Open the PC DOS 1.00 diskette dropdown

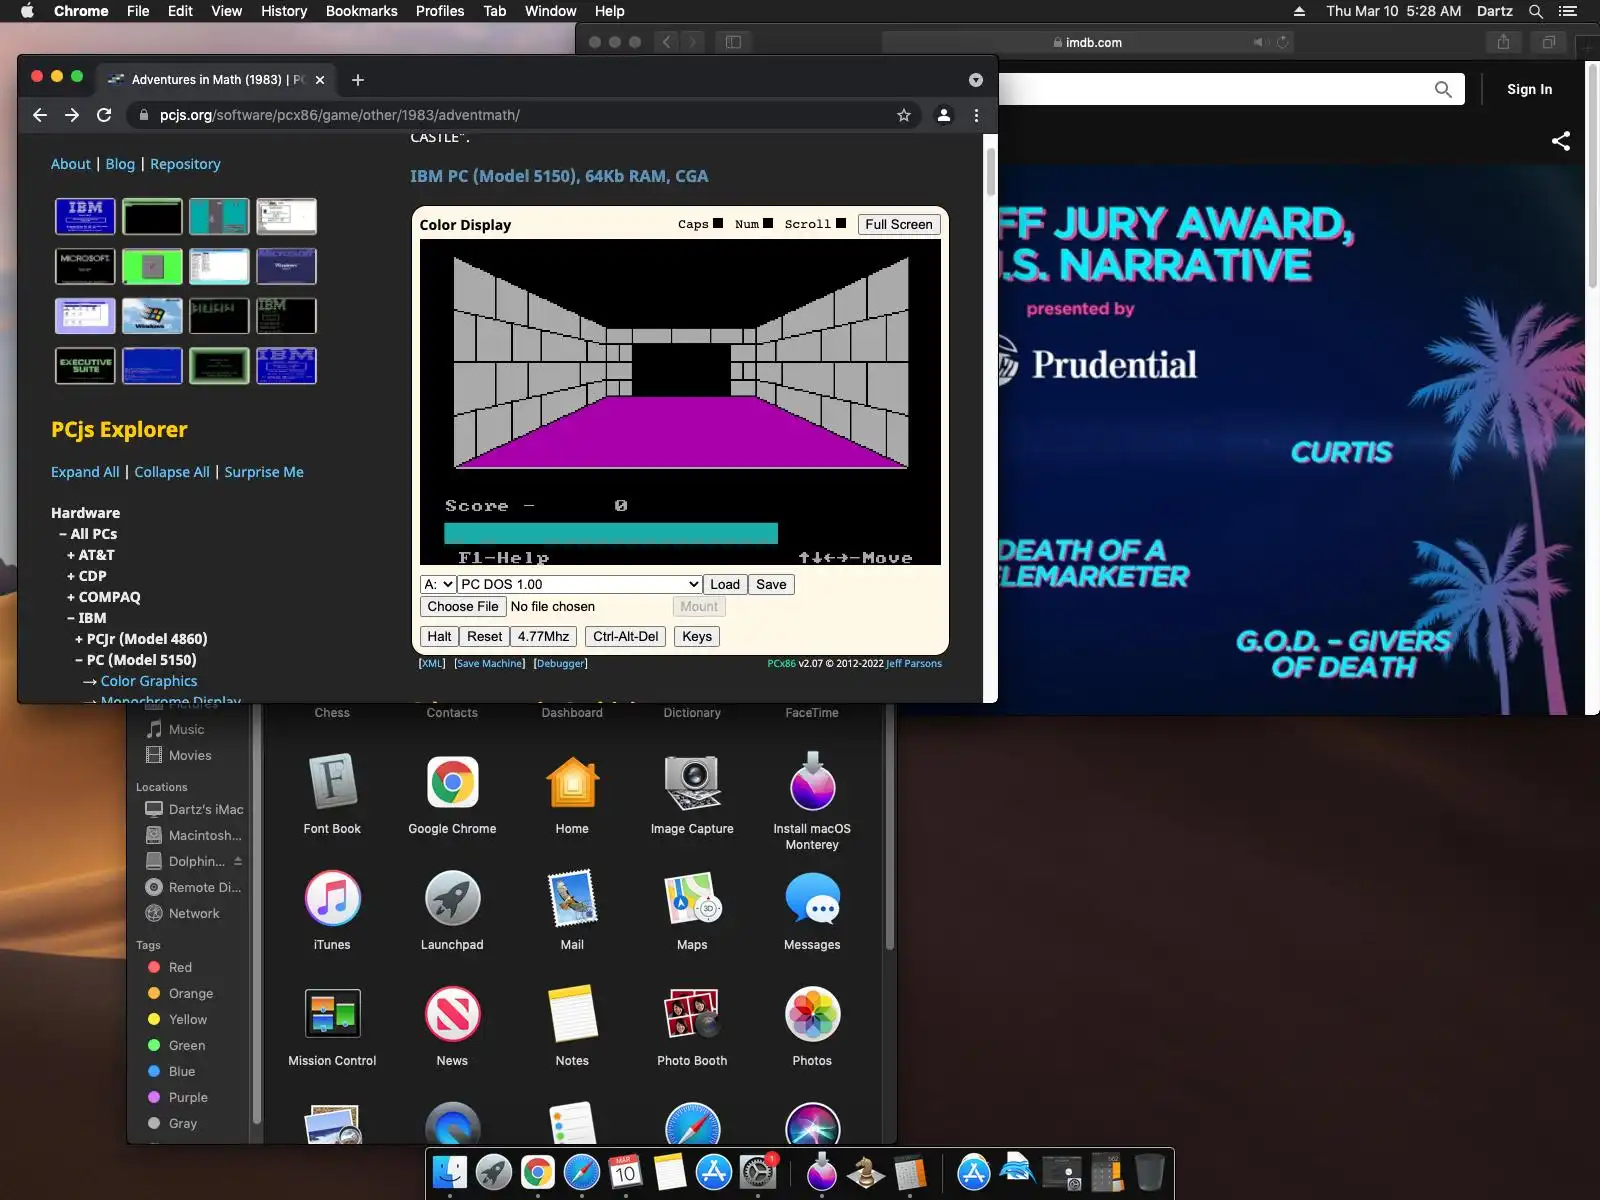[x=580, y=585]
